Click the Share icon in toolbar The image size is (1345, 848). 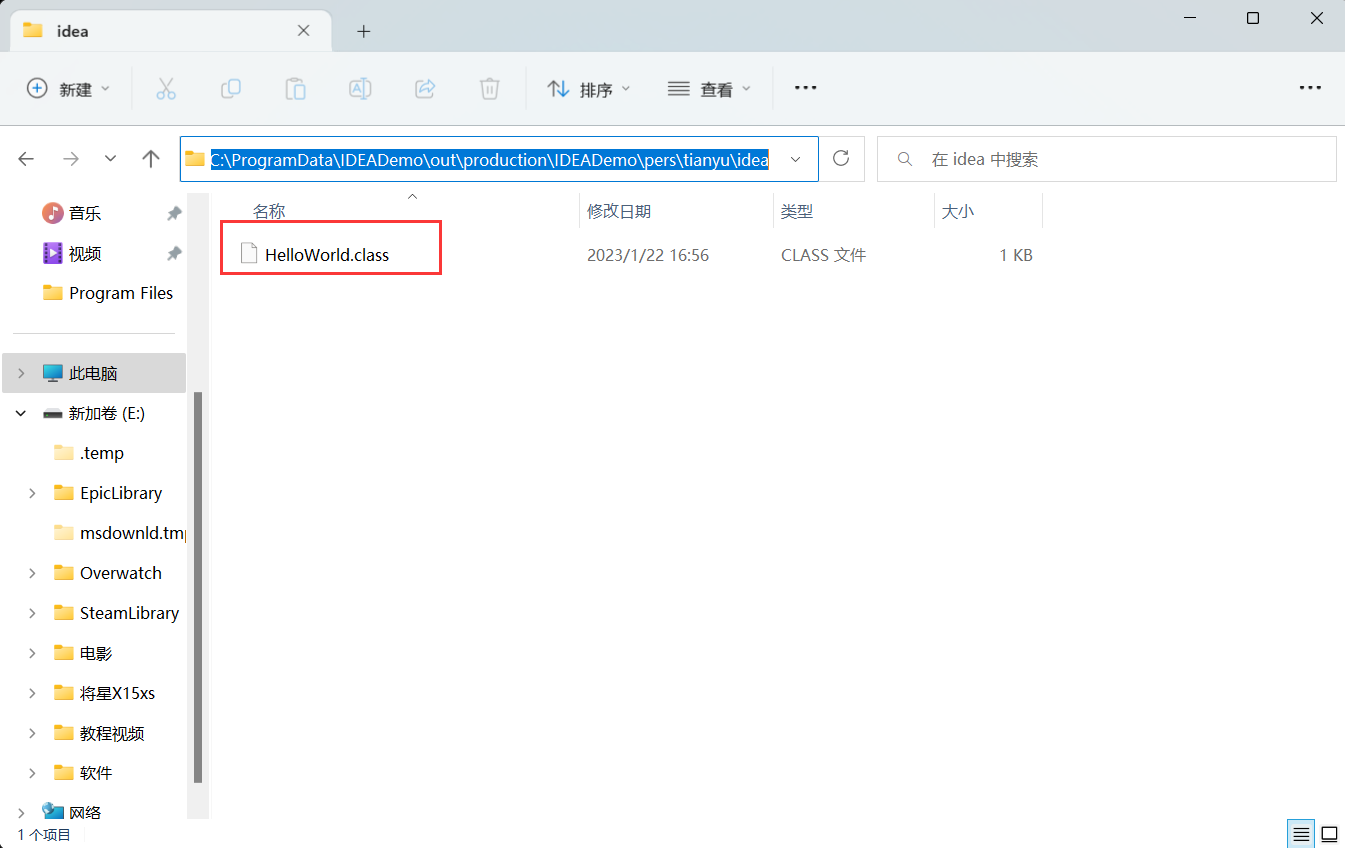click(425, 89)
